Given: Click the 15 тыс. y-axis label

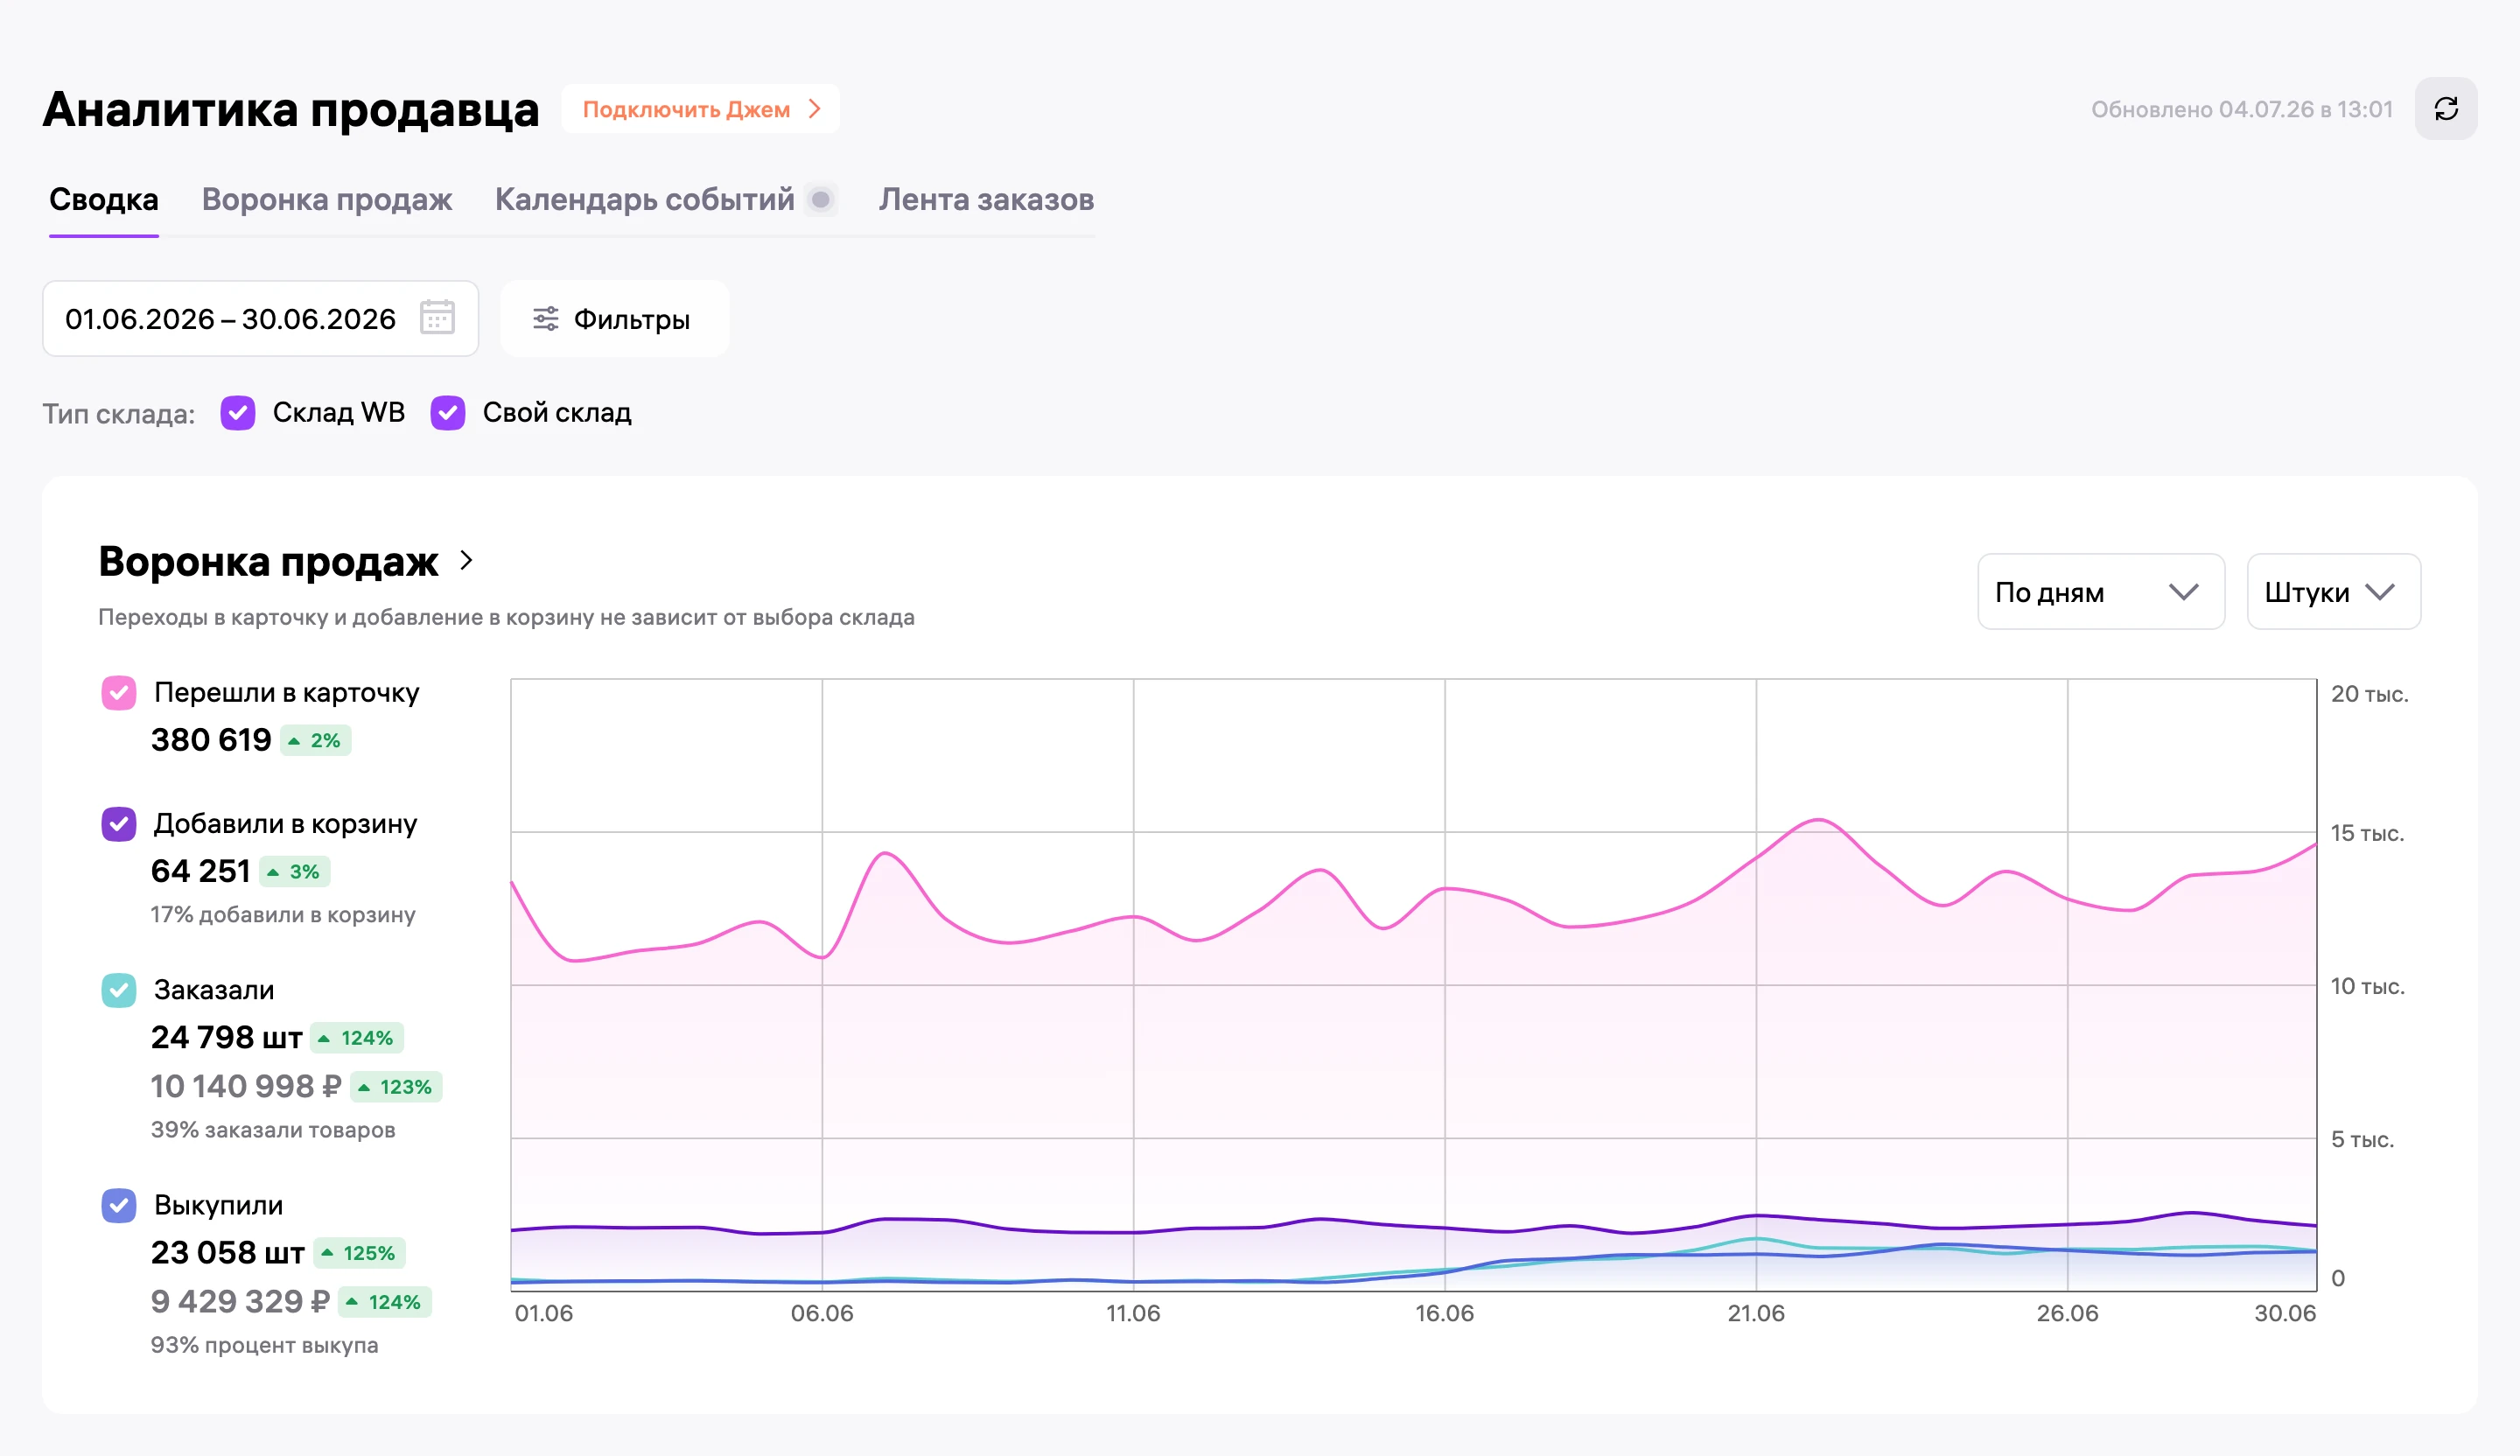Looking at the screenshot, I should coord(2367,833).
